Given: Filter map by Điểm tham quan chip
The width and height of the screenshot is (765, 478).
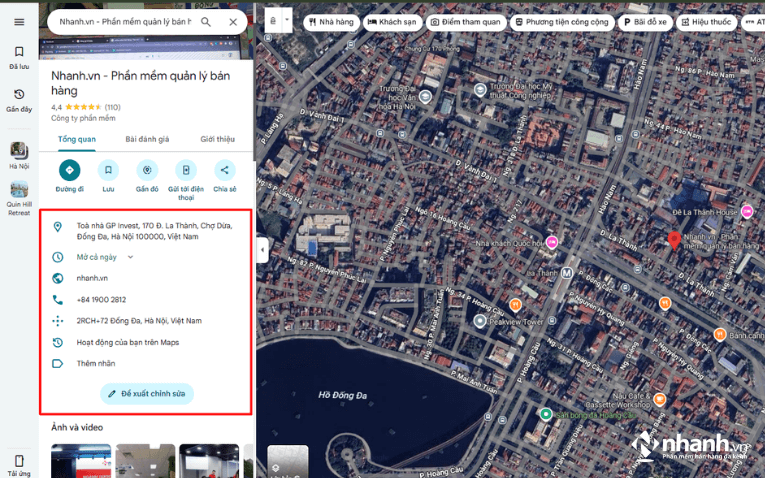Looking at the screenshot, I should [x=466, y=22].
